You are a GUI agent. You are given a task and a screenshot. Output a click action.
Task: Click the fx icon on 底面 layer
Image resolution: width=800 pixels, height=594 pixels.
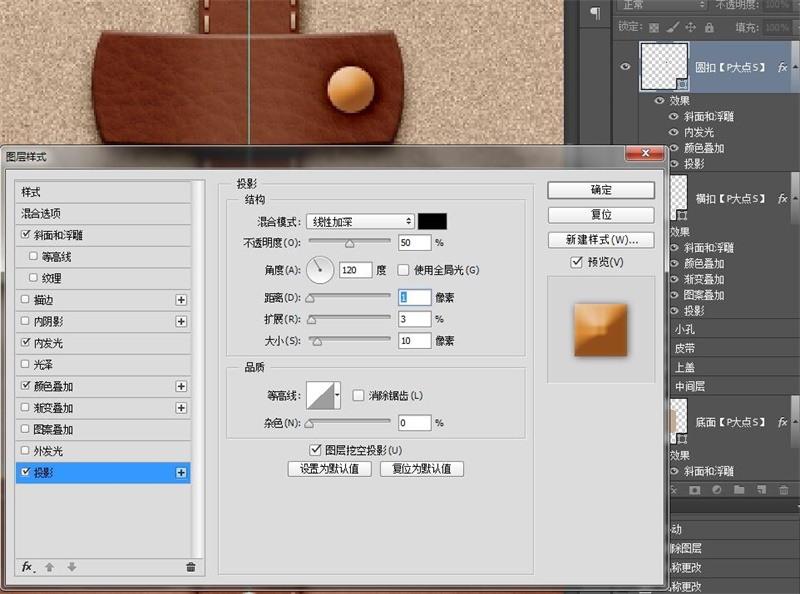coord(782,422)
